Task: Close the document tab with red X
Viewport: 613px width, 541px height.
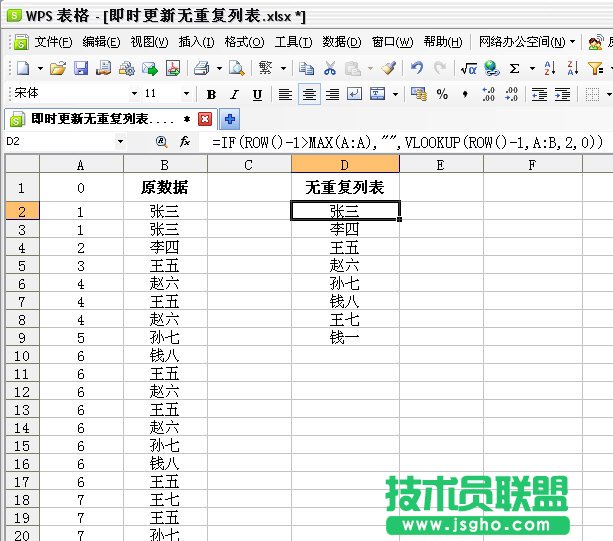Action: 205,119
